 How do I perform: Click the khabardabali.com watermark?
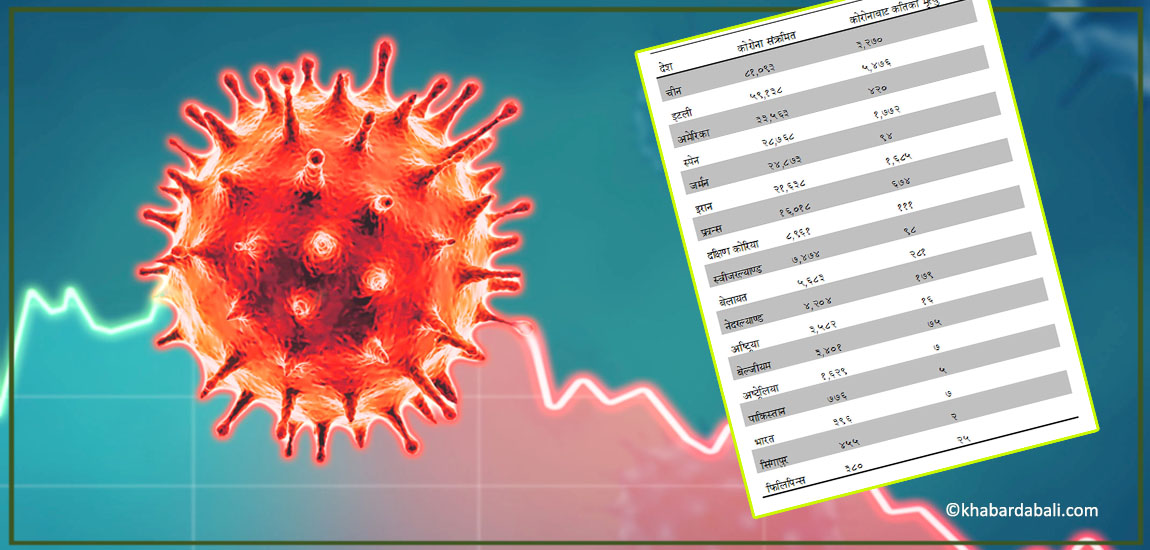point(1021,510)
